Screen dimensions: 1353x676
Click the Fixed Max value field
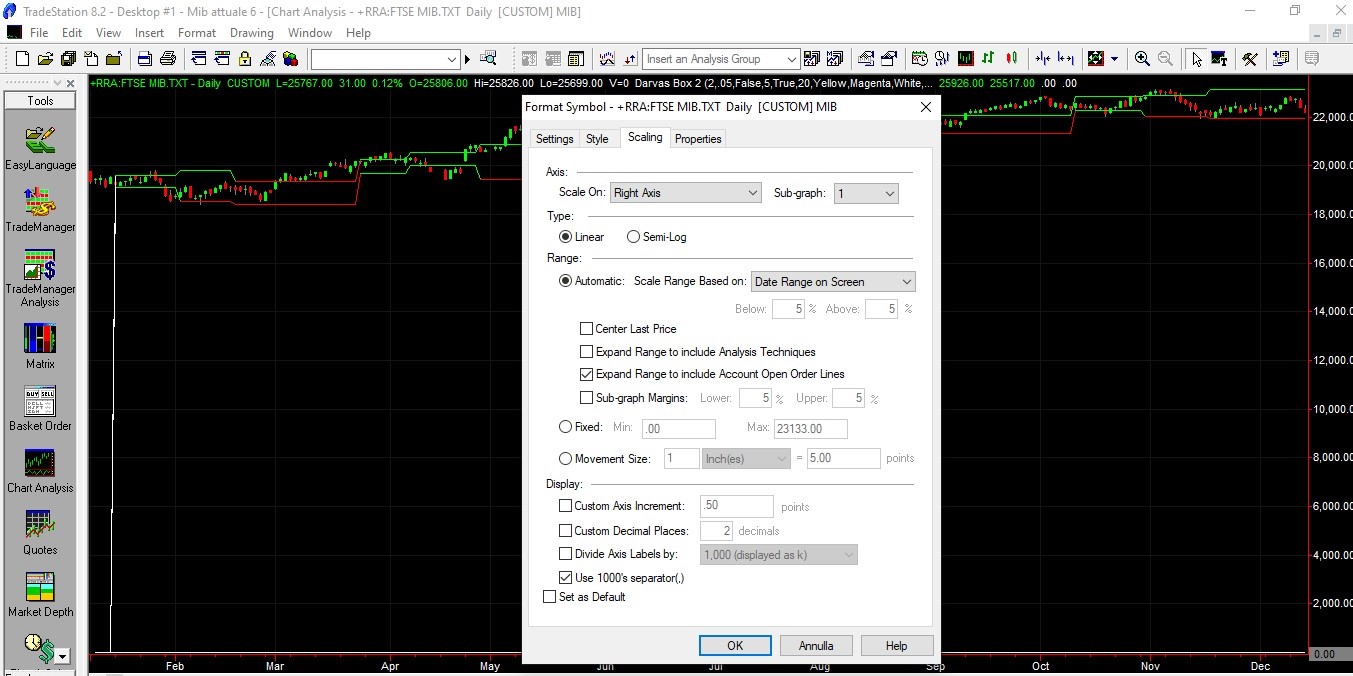click(810, 428)
